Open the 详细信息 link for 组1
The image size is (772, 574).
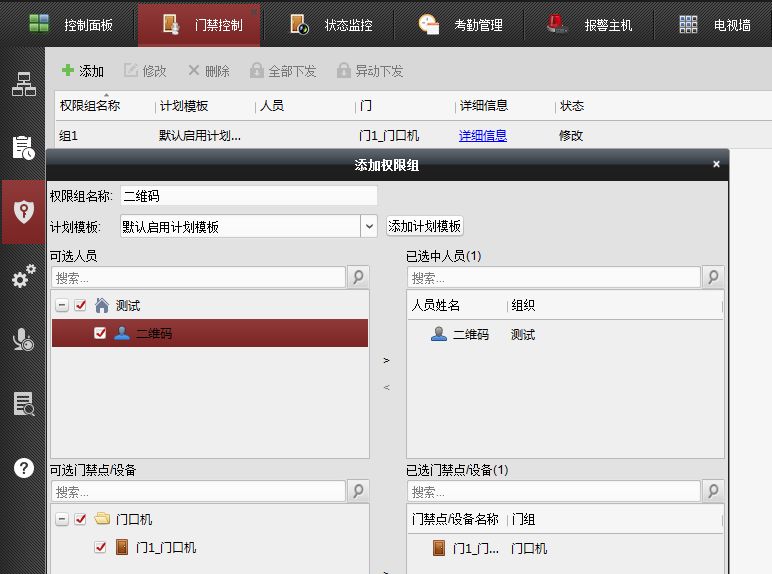pyautogui.click(x=483, y=135)
